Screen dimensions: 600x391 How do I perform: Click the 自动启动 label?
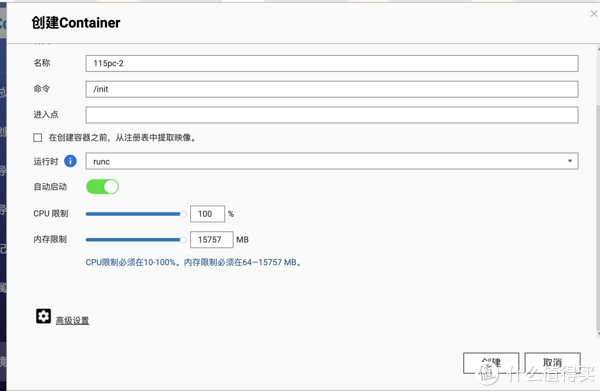coord(50,187)
